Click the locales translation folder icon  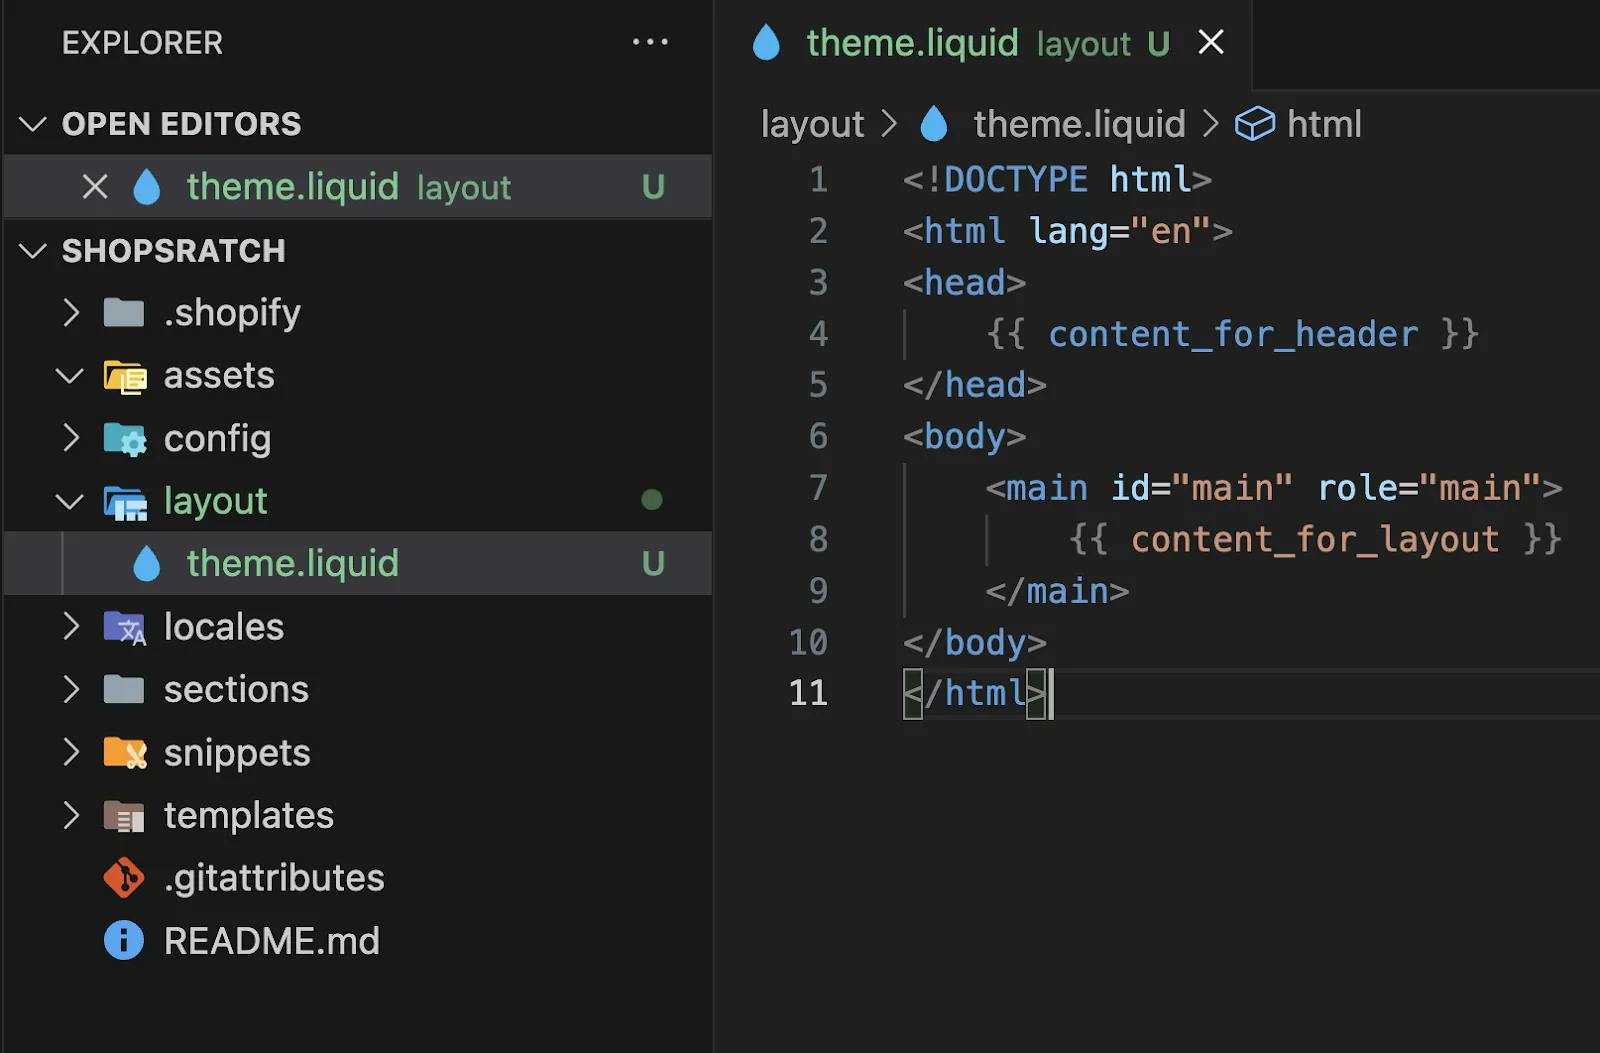tap(125, 628)
